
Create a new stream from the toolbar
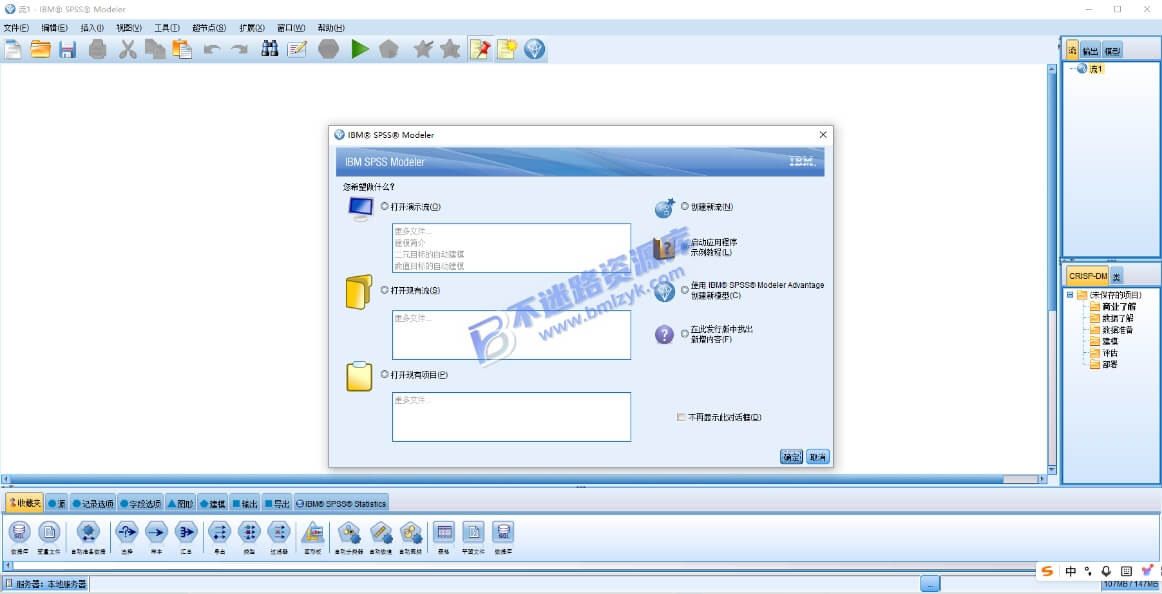tap(13, 50)
